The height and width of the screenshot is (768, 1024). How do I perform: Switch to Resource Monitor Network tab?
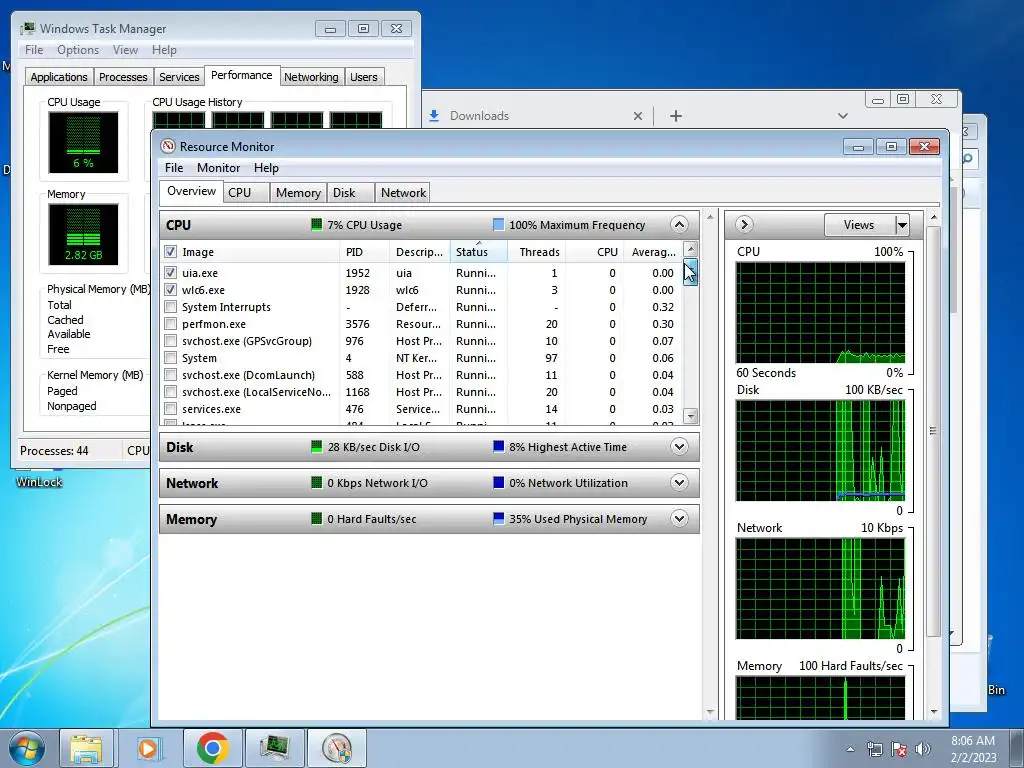pyautogui.click(x=403, y=193)
